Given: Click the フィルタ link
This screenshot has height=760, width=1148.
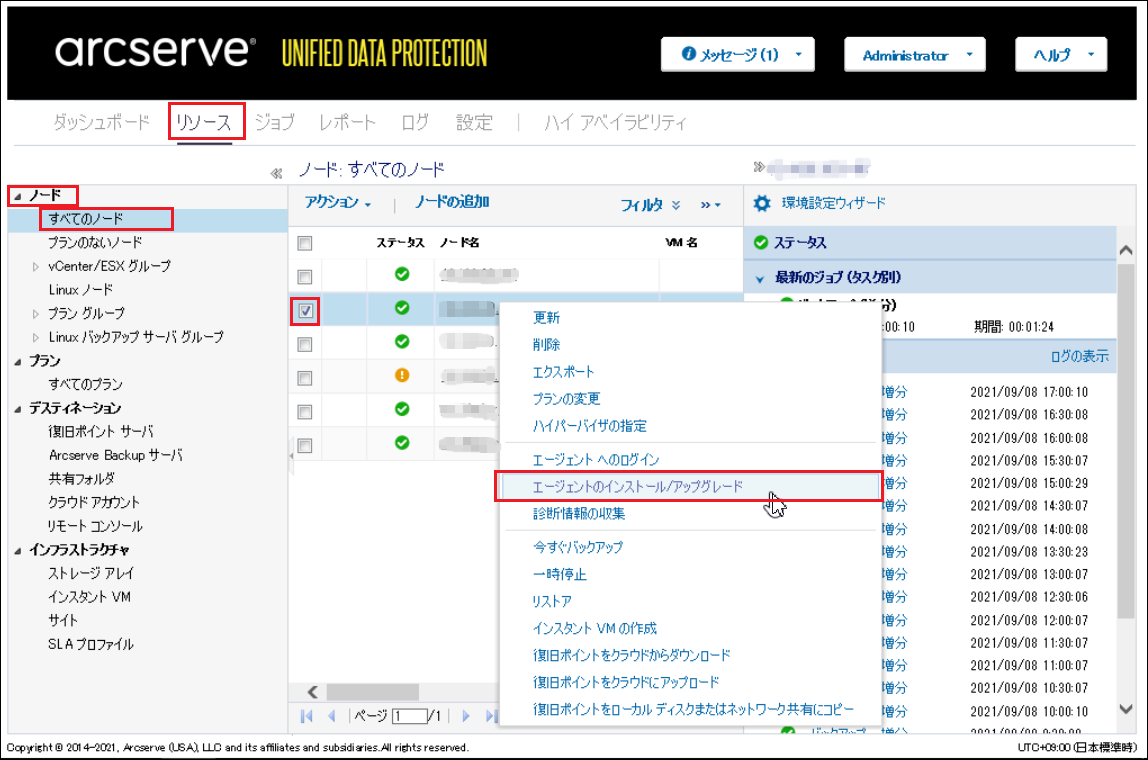Looking at the screenshot, I should coord(641,205).
